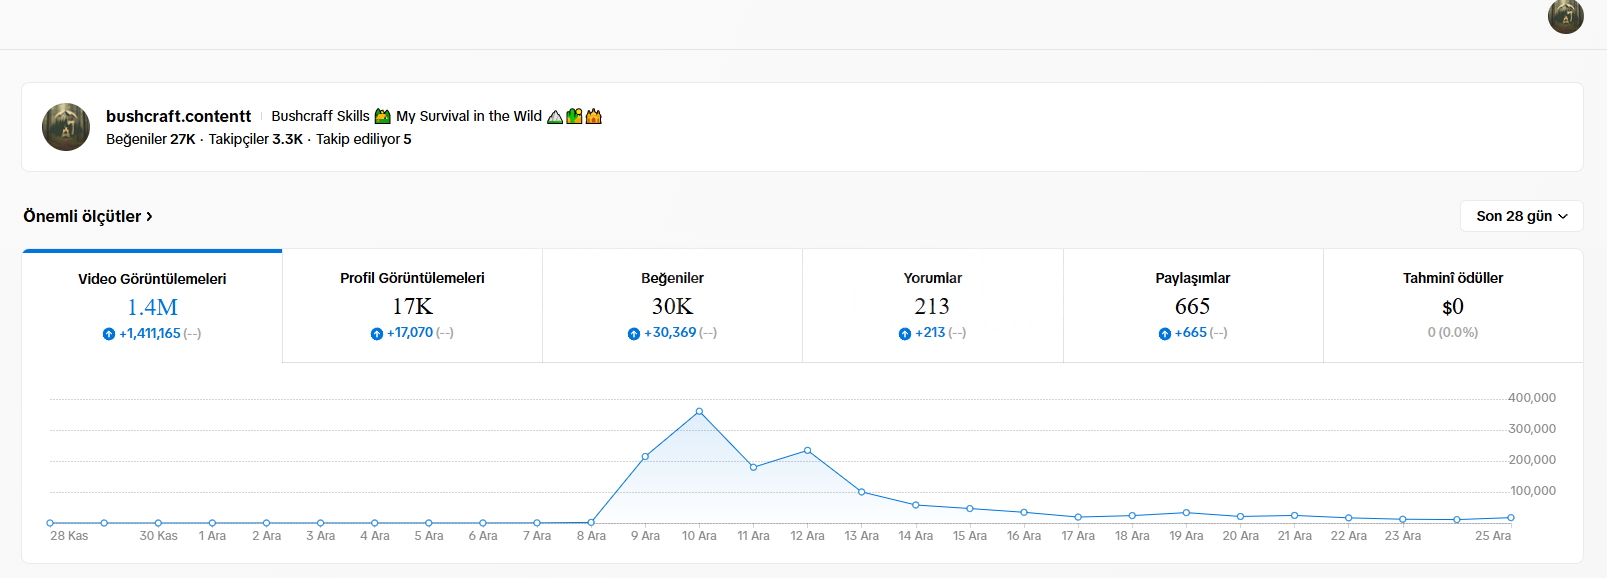Image resolution: width=1607 pixels, height=578 pixels.
Task: Click the 25 Ara final data point
Action: [x=1511, y=518]
